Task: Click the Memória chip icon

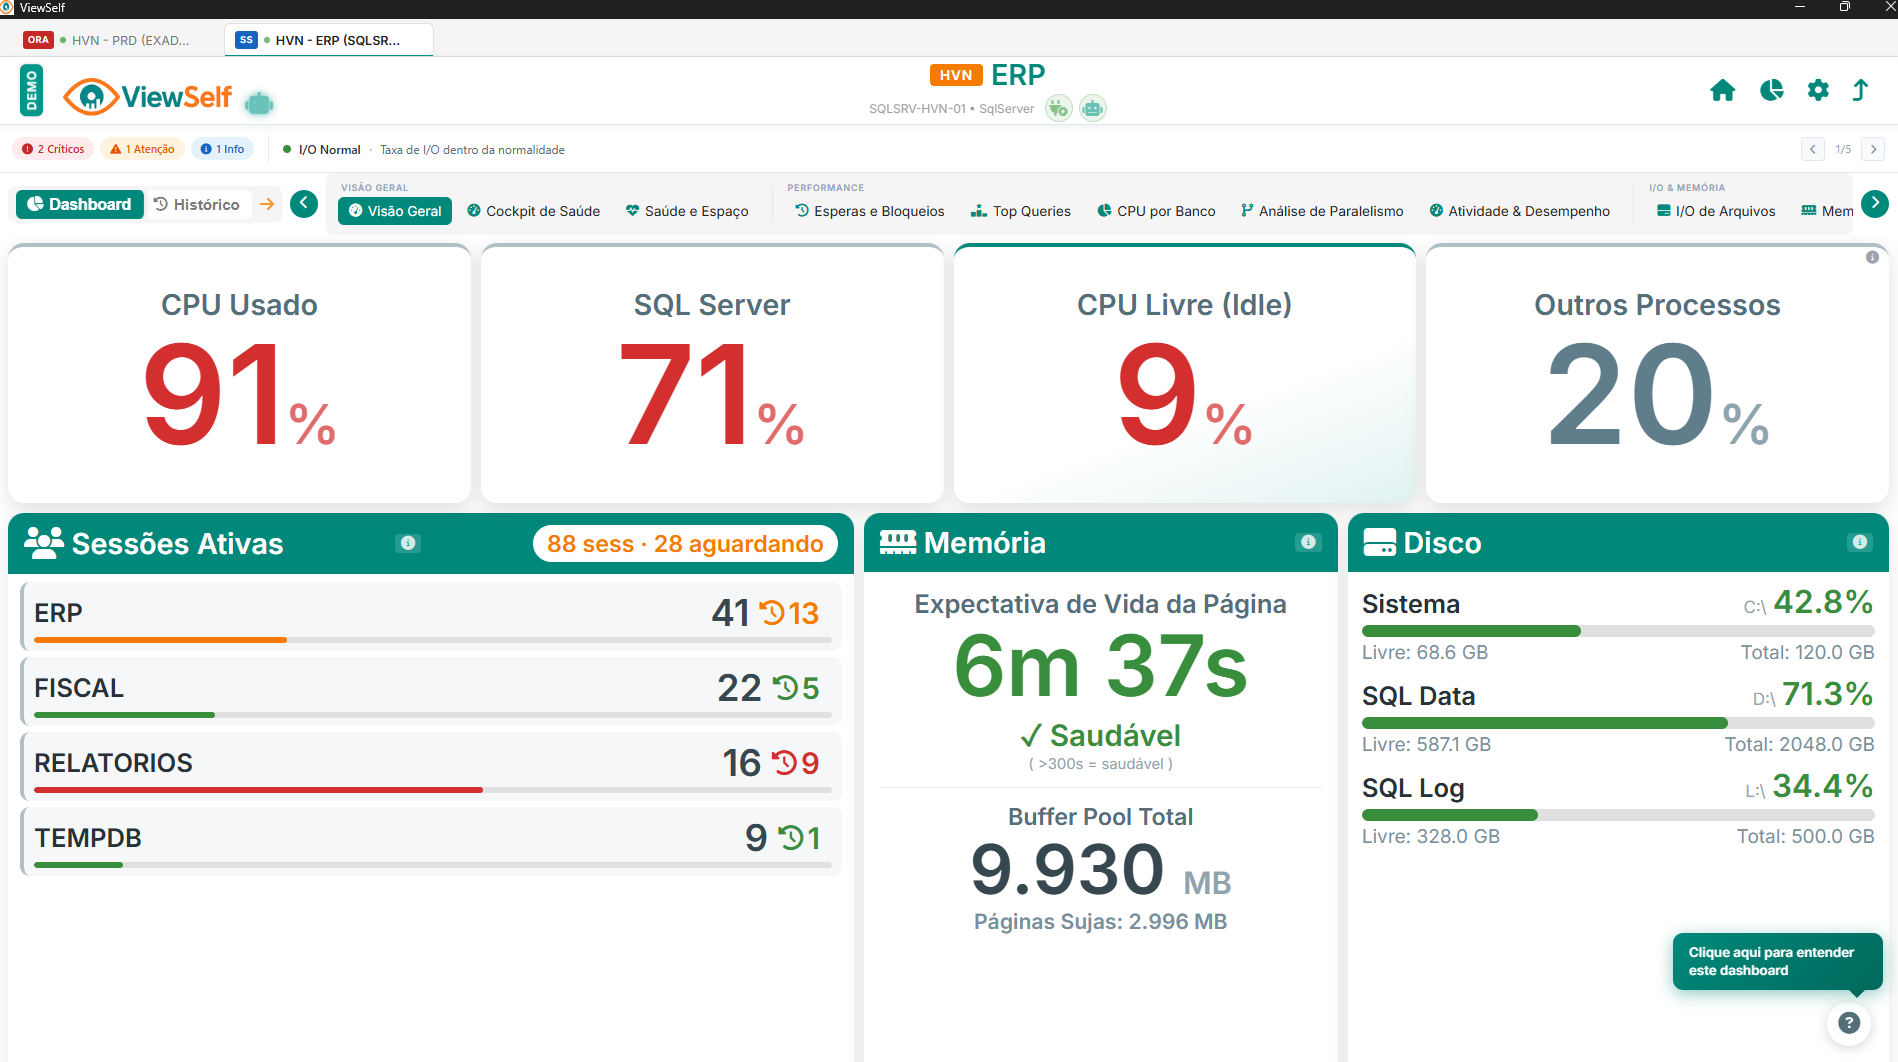Action: click(x=898, y=542)
